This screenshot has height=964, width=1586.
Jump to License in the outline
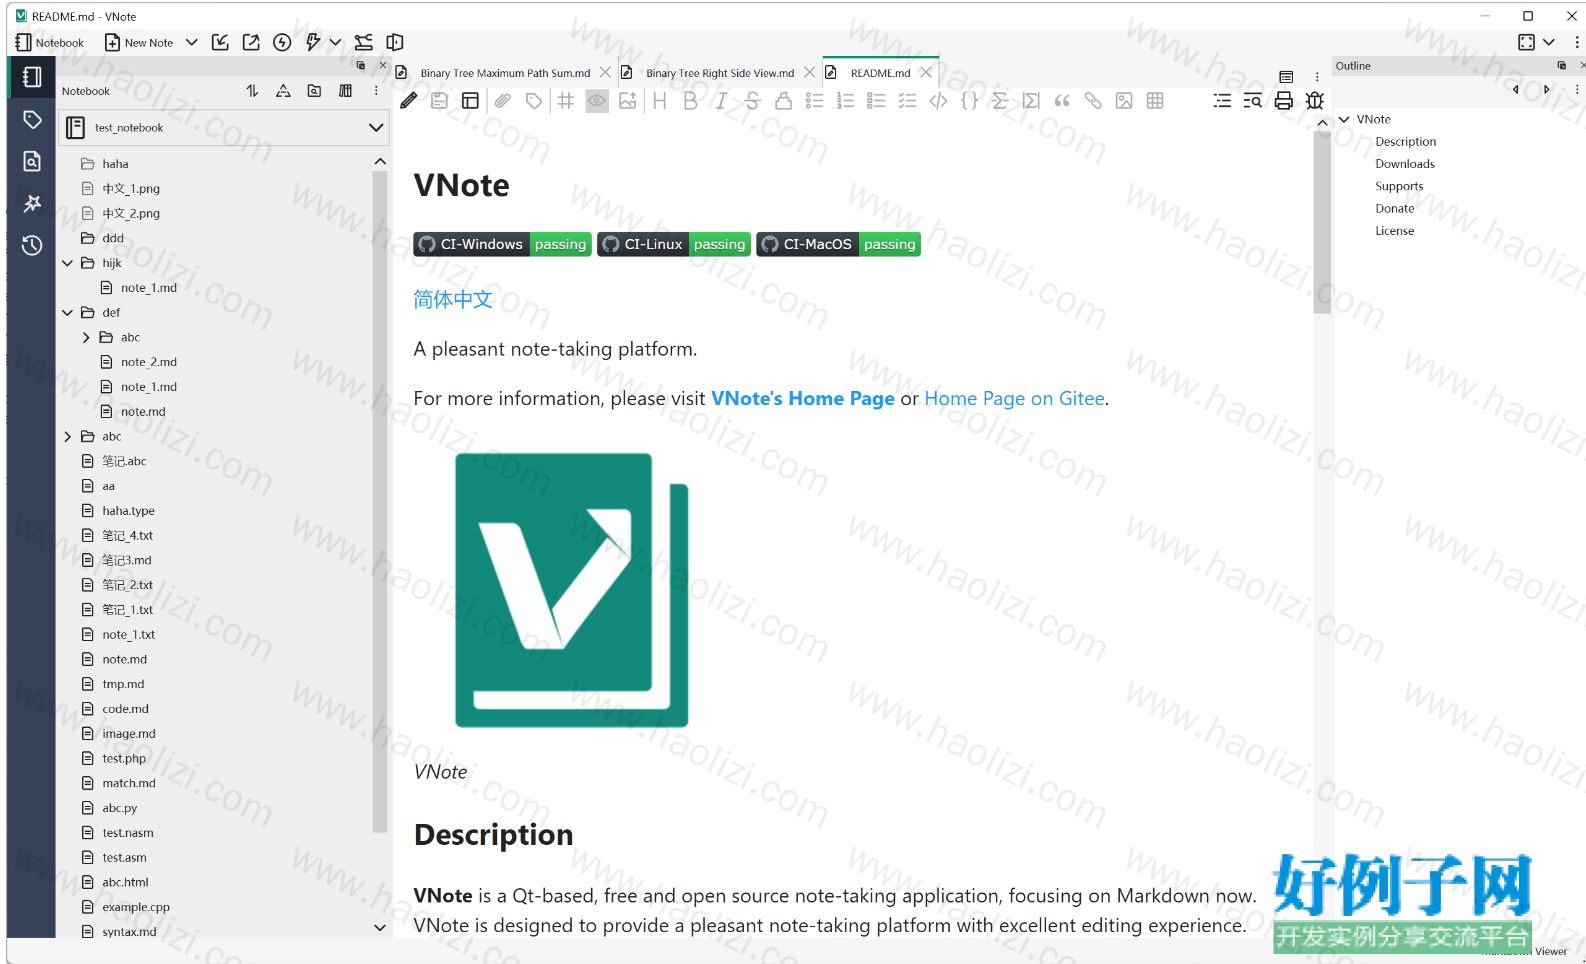(1394, 231)
